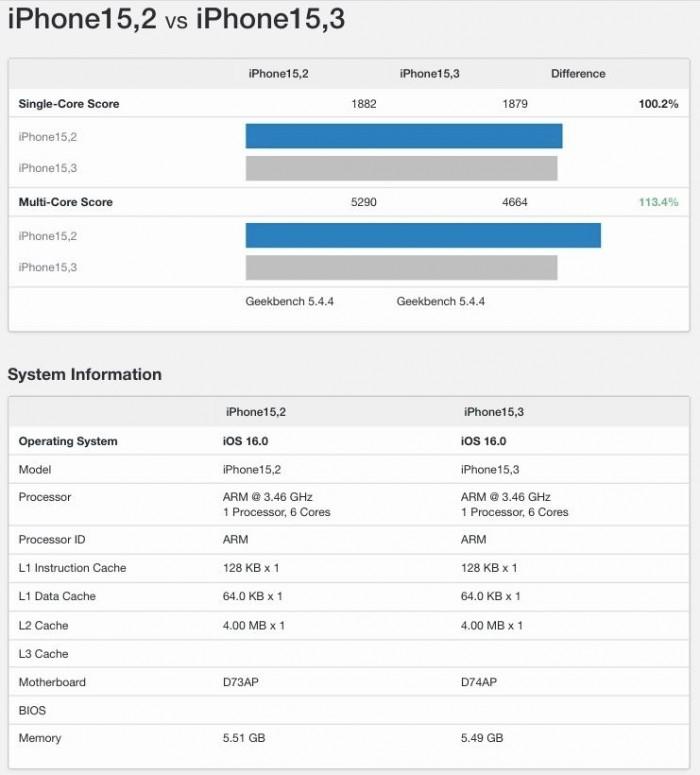700x775 pixels.
Task: Click the single-core score 1882
Action: tap(364, 104)
